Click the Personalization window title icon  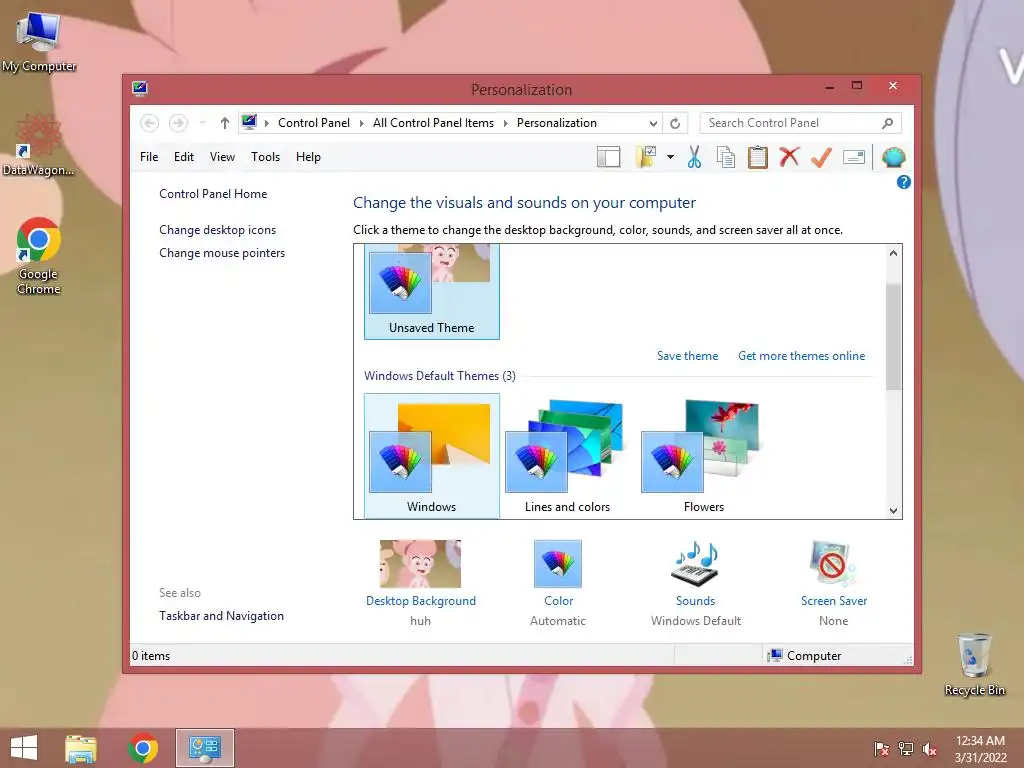[140, 89]
